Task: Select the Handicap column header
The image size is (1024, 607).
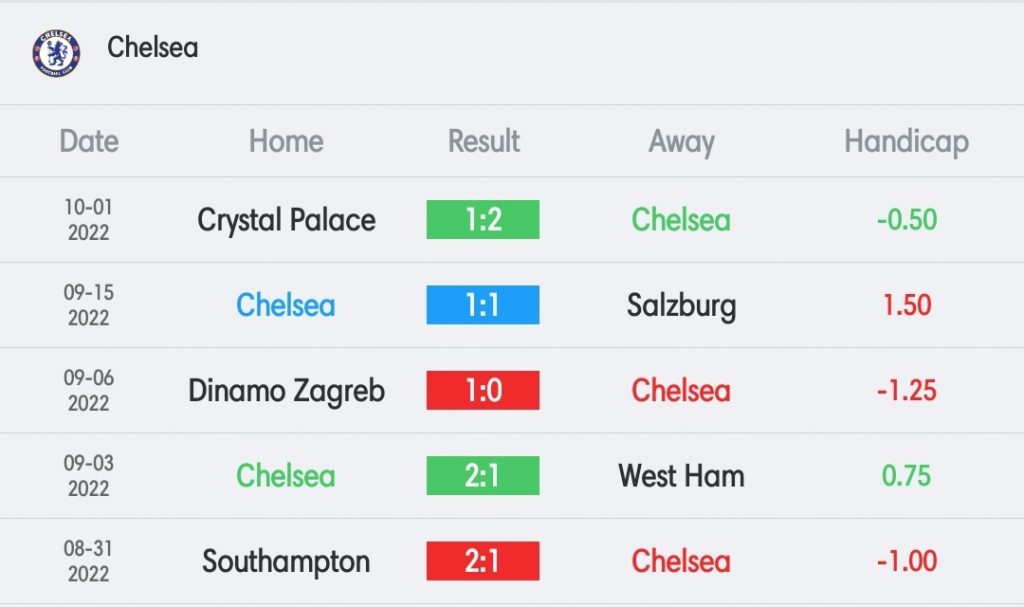Action: (906, 142)
